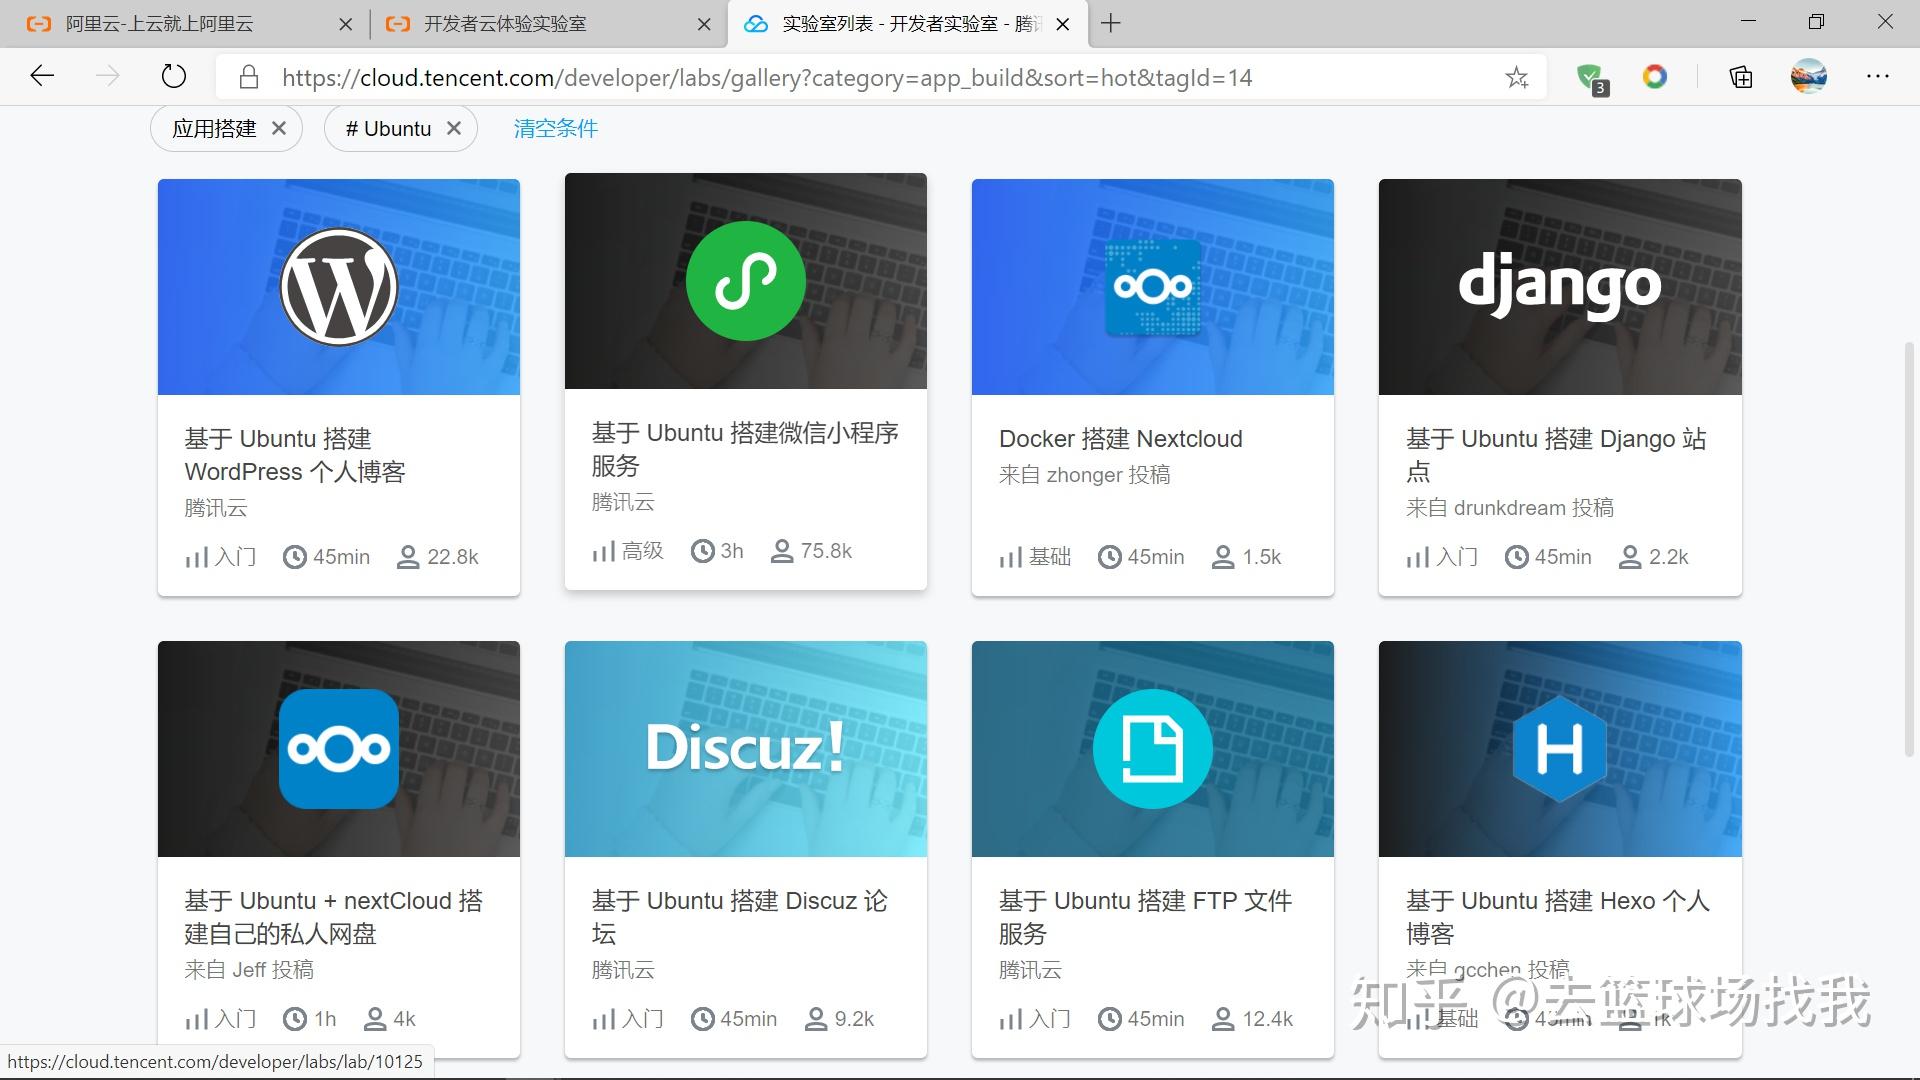
Task: Open the WeChat mini program logo card image
Action: pyautogui.click(x=746, y=281)
